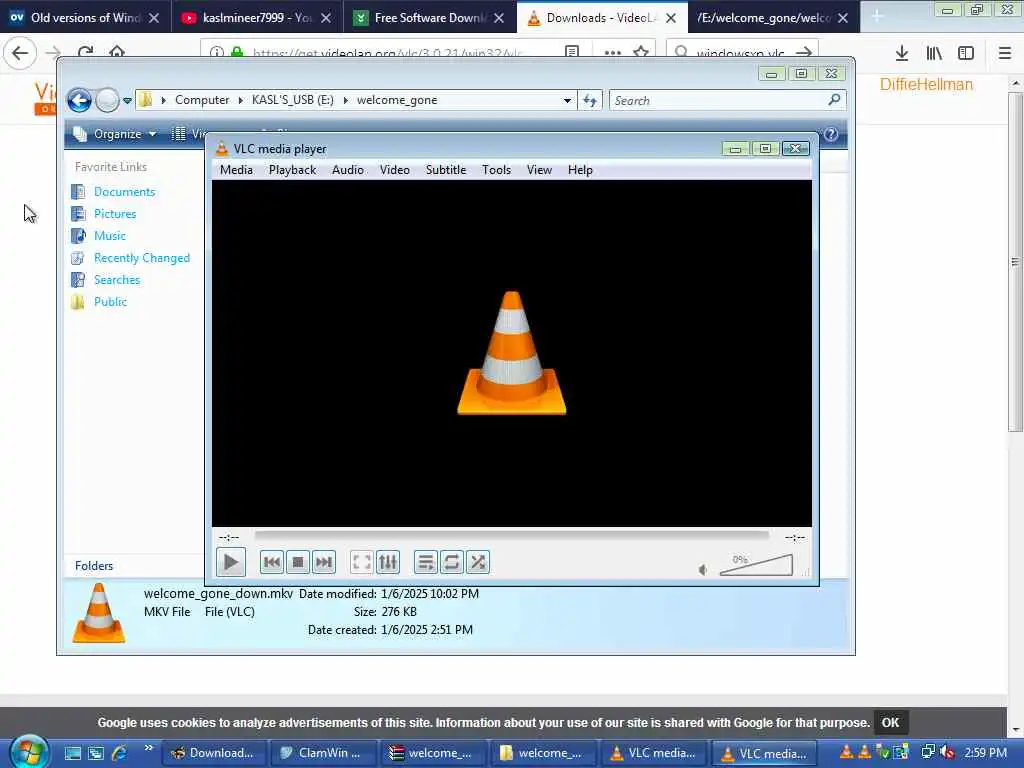The width and height of the screenshot is (1024, 768).
Task: Show VLC extended settings (equalizer icon)
Action: click(x=388, y=562)
